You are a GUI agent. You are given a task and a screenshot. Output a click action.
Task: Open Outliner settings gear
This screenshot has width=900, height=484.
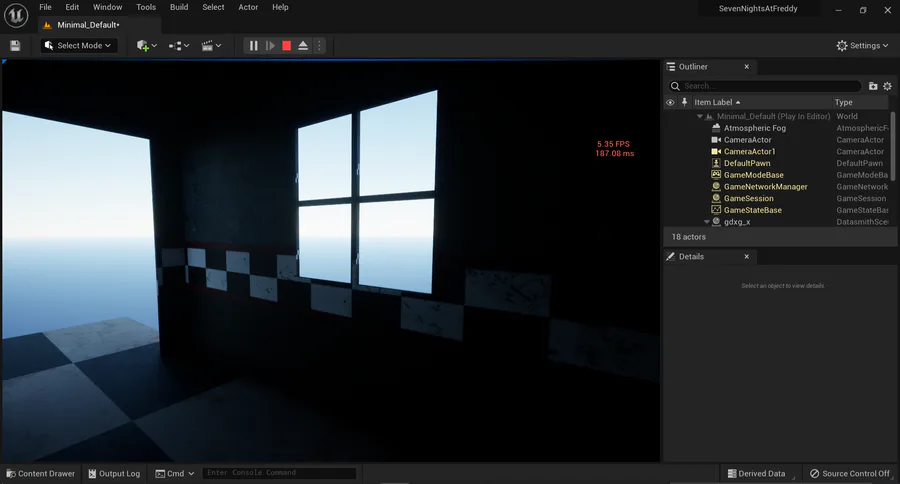point(887,86)
